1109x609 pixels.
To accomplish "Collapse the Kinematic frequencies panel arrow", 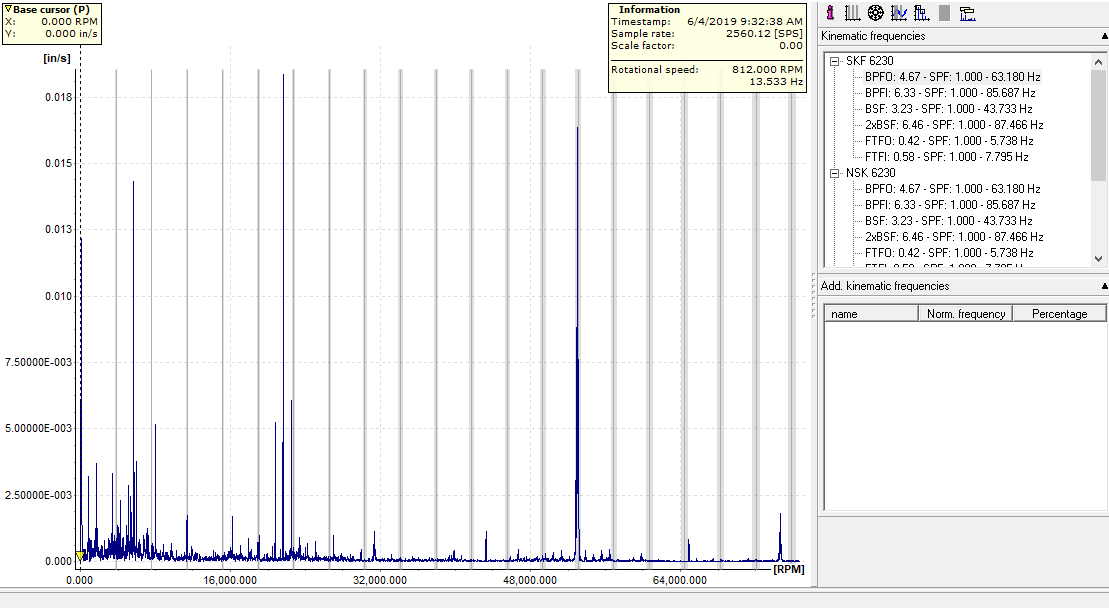I will click(1104, 36).
